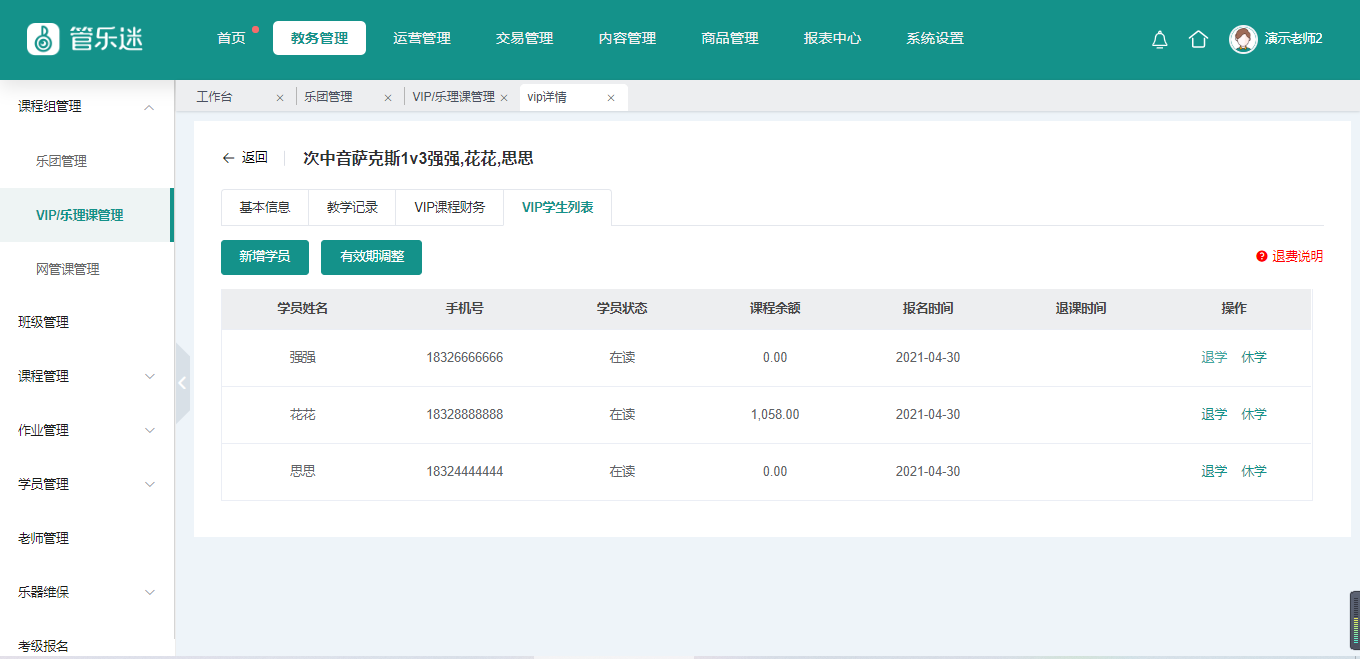1360x659 pixels.
Task: Click the 有效期调整 button
Action: [371, 257]
